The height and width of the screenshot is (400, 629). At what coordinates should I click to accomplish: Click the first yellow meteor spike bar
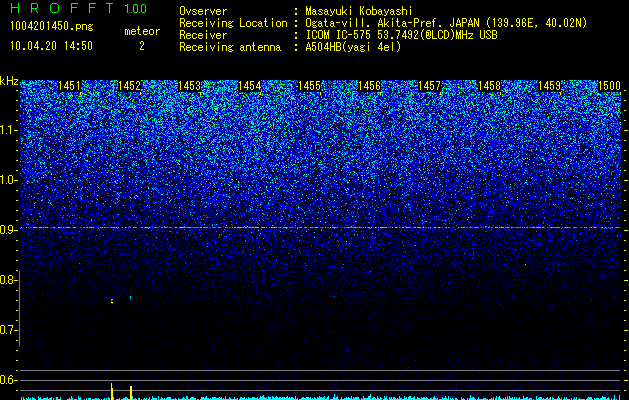[112, 391]
